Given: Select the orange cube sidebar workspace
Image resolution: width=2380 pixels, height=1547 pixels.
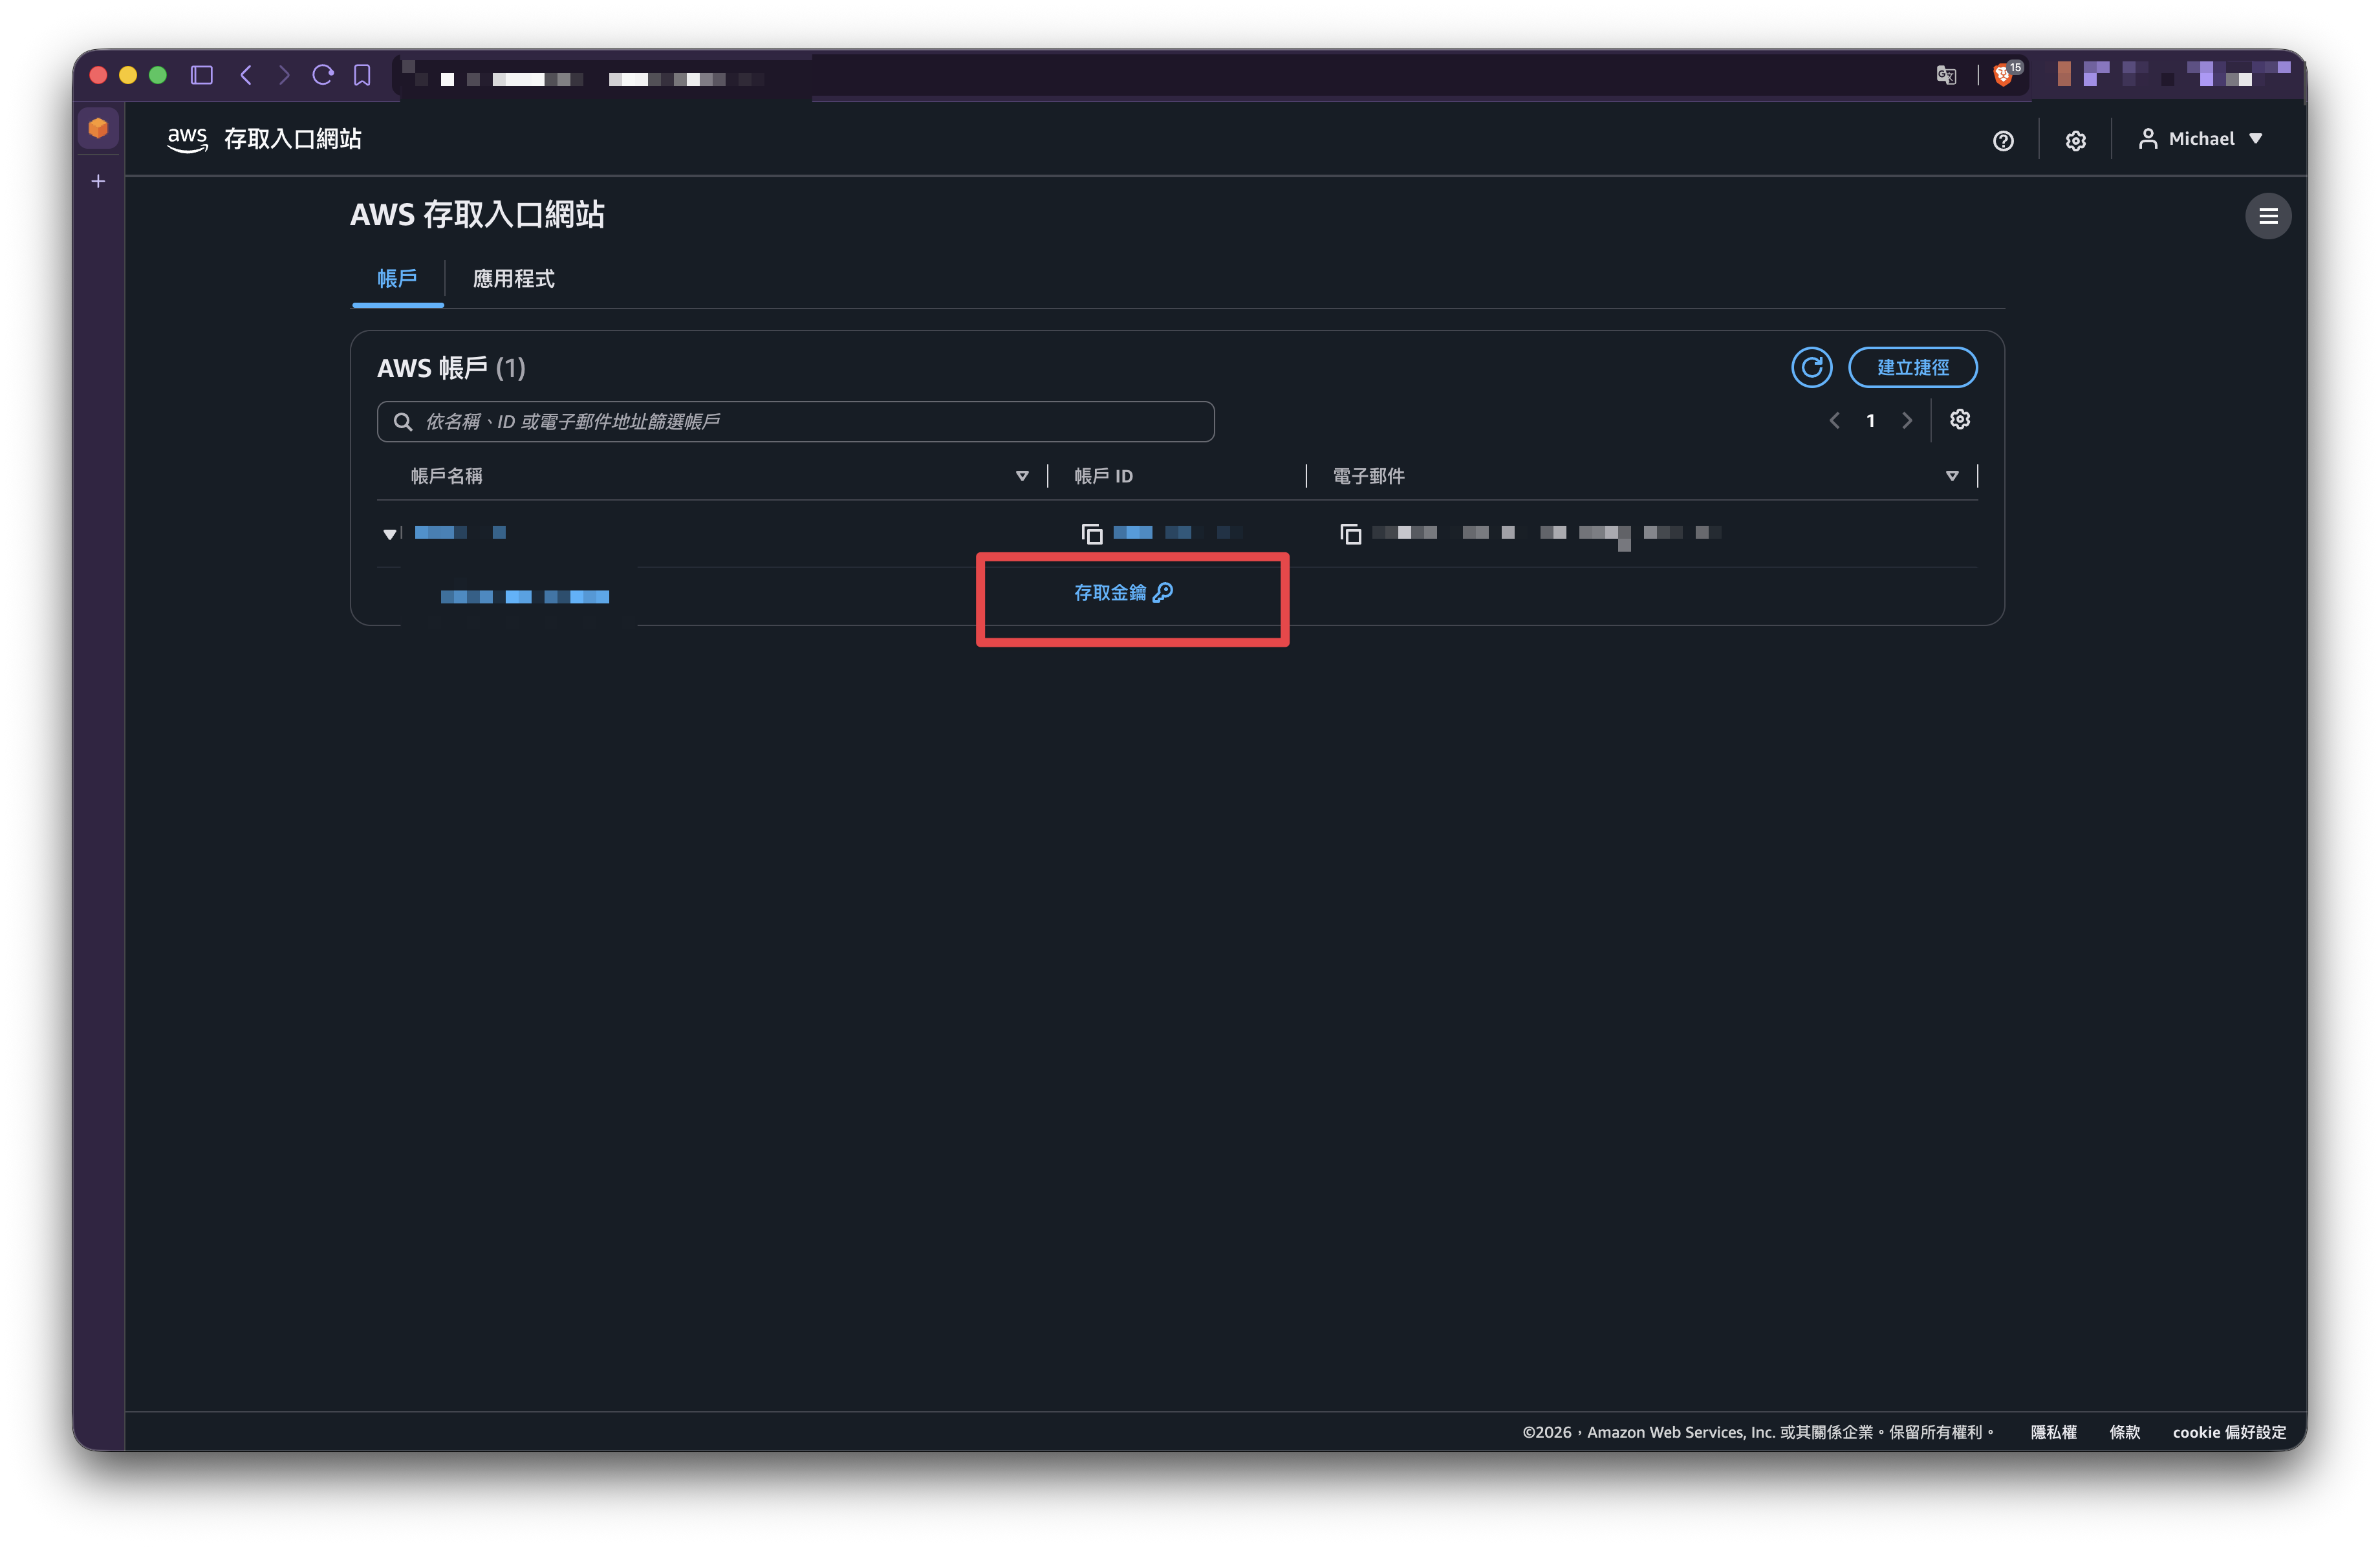Looking at the screenshot, I should tap(98, 128).
